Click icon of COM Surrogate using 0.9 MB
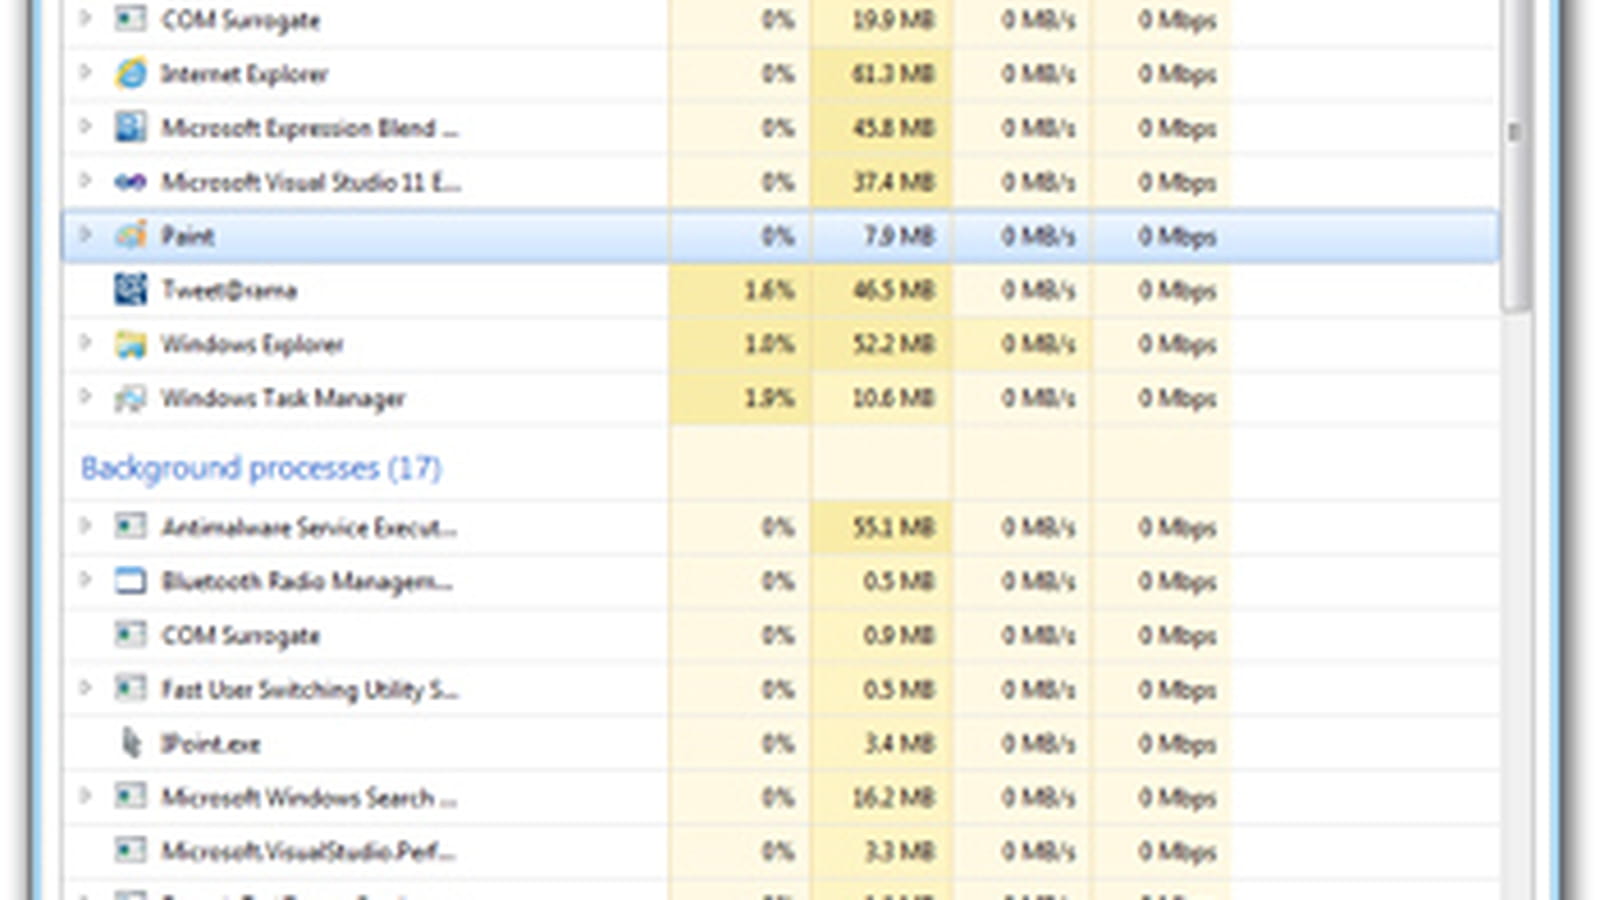 click(130, 635)
